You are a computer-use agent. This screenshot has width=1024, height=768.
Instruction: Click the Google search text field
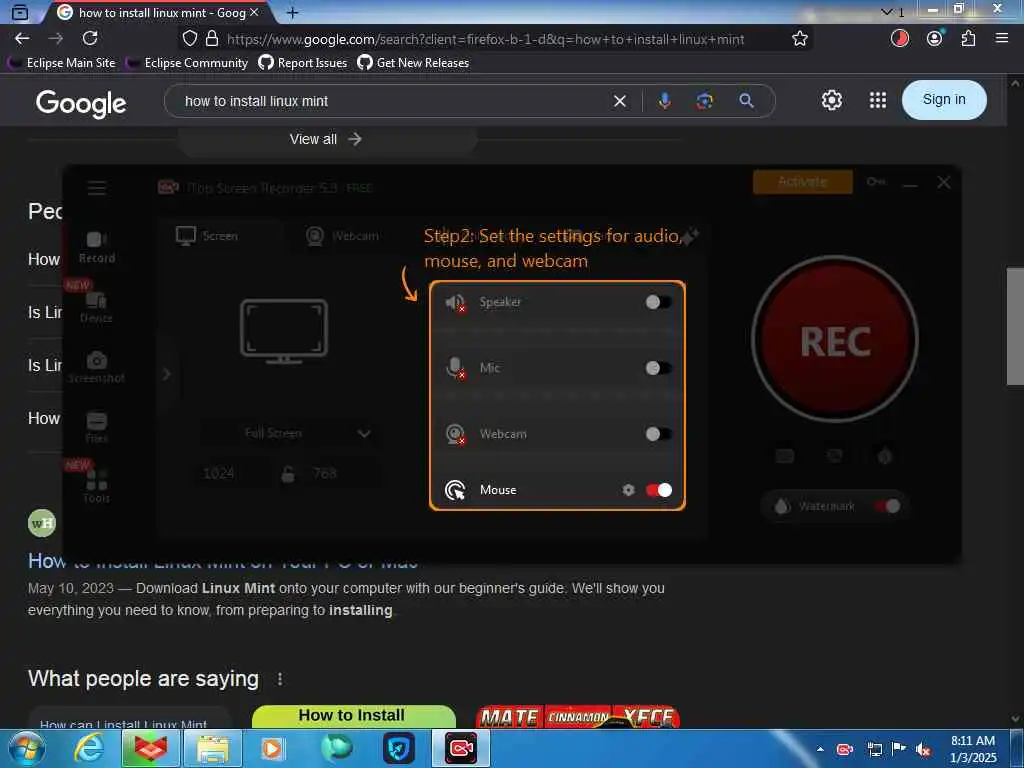click(392, 101)
